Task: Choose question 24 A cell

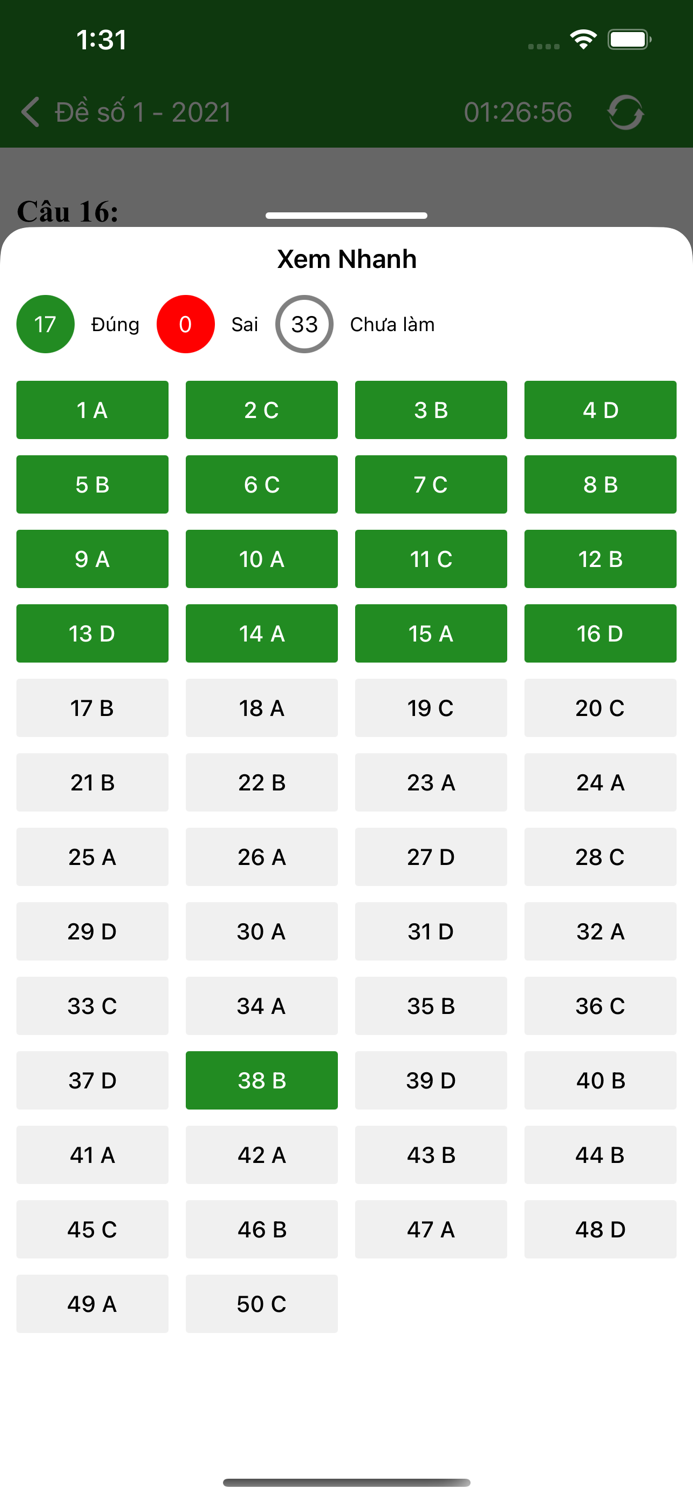Action: tap(600, 782)
